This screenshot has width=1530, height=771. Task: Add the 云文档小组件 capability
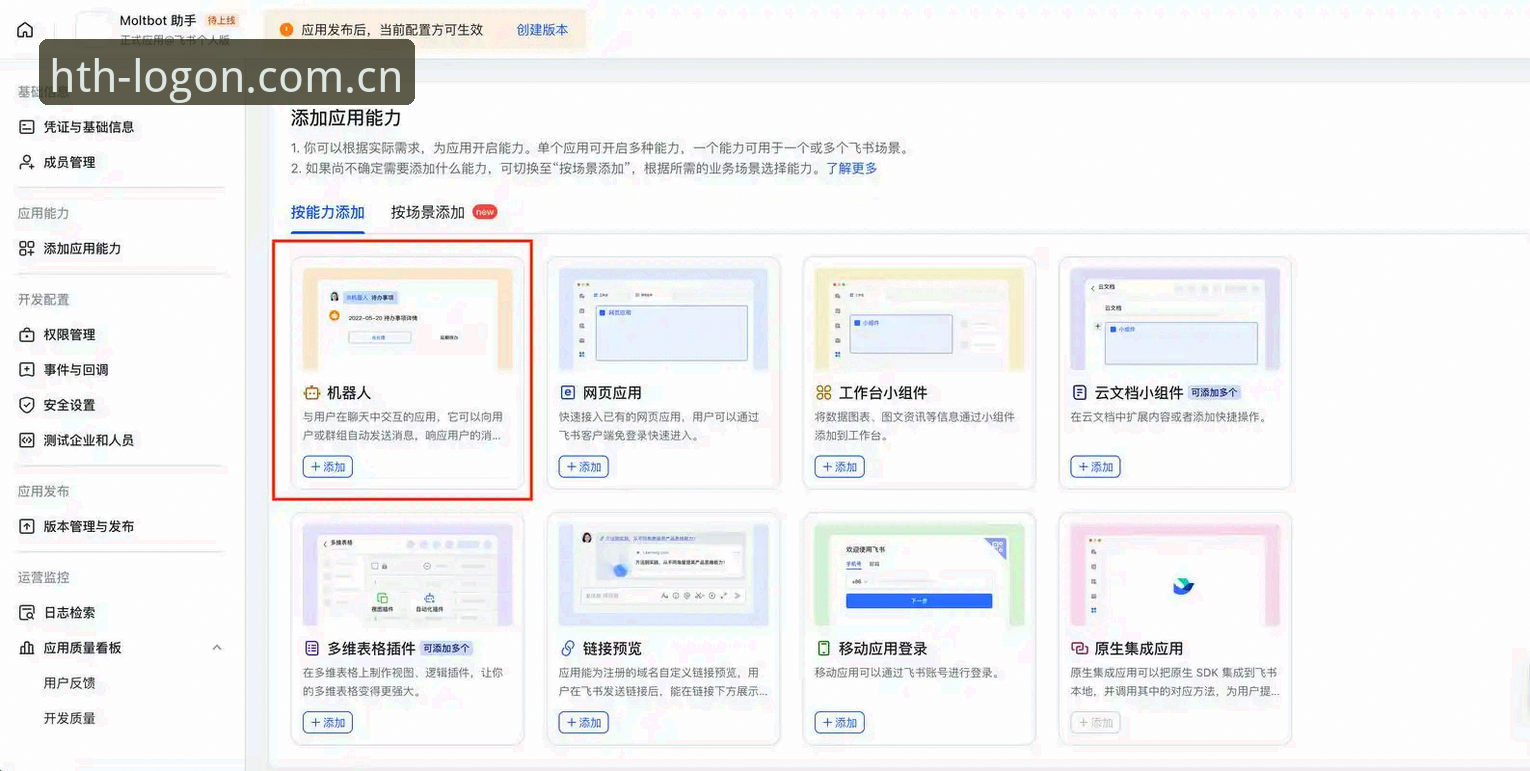[x=1096, y=467]
